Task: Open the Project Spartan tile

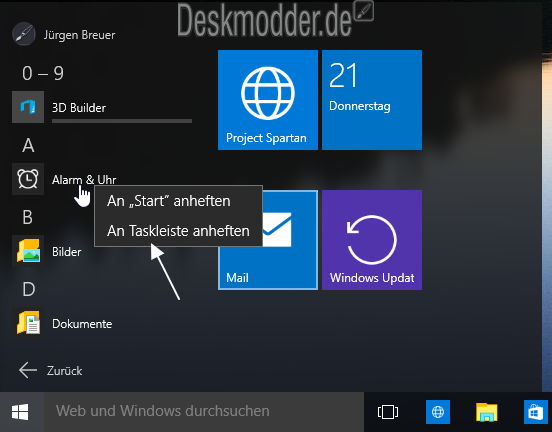Action: [268, 100]
